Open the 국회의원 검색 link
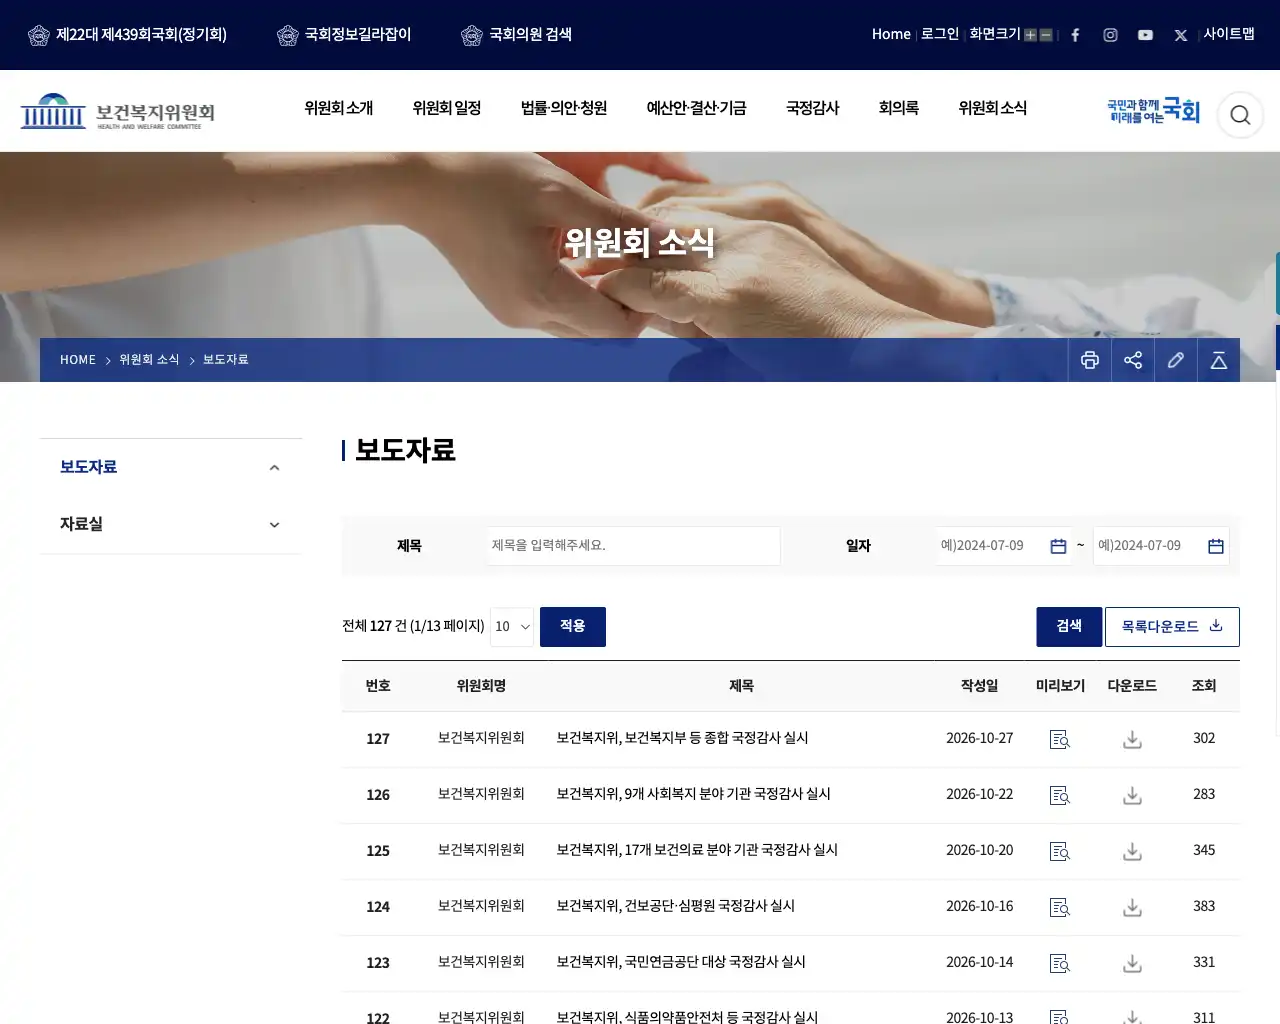 coord(517,35)
